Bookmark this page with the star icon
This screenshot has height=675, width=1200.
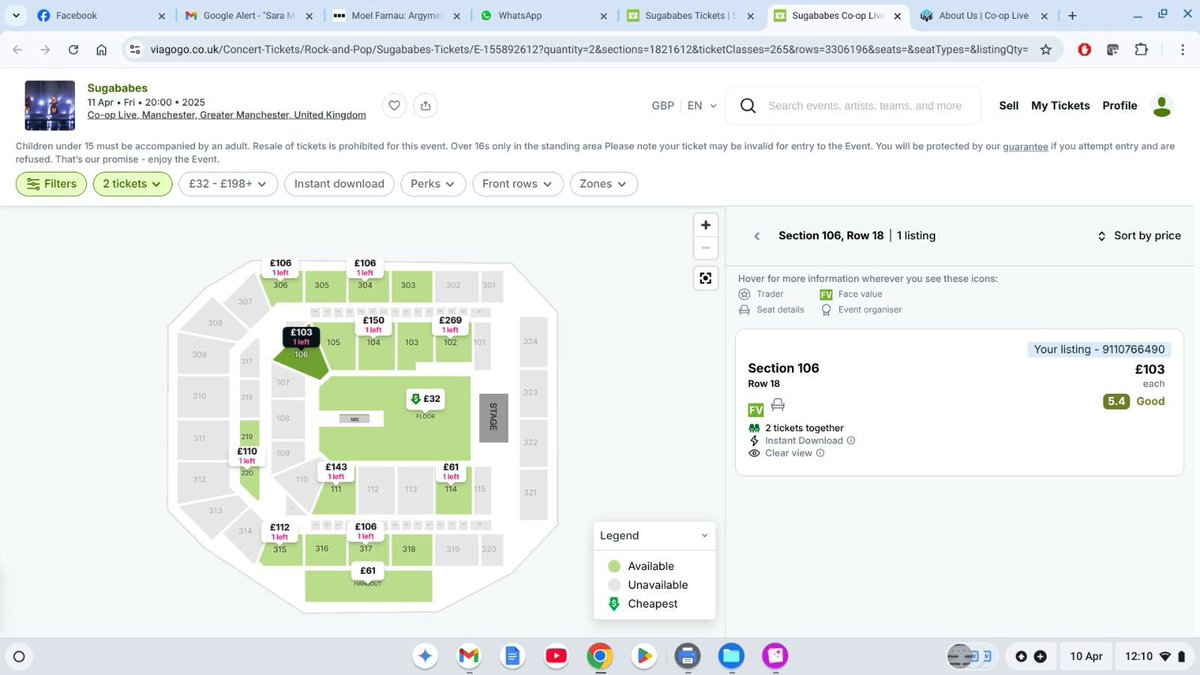[1046, 49]
